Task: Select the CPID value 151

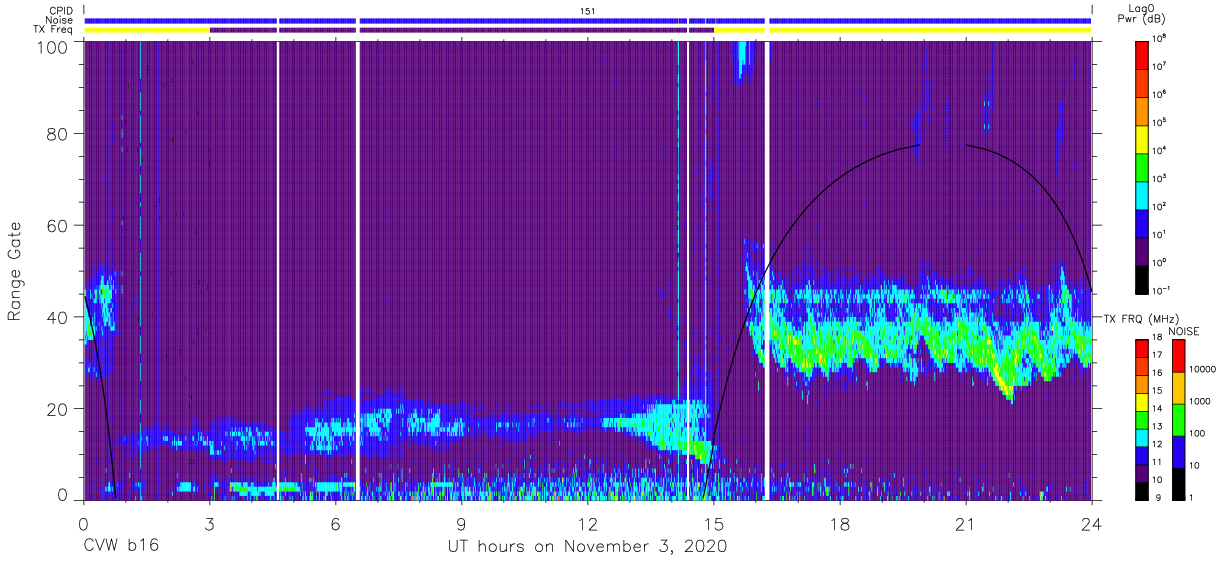Action: 588,11
